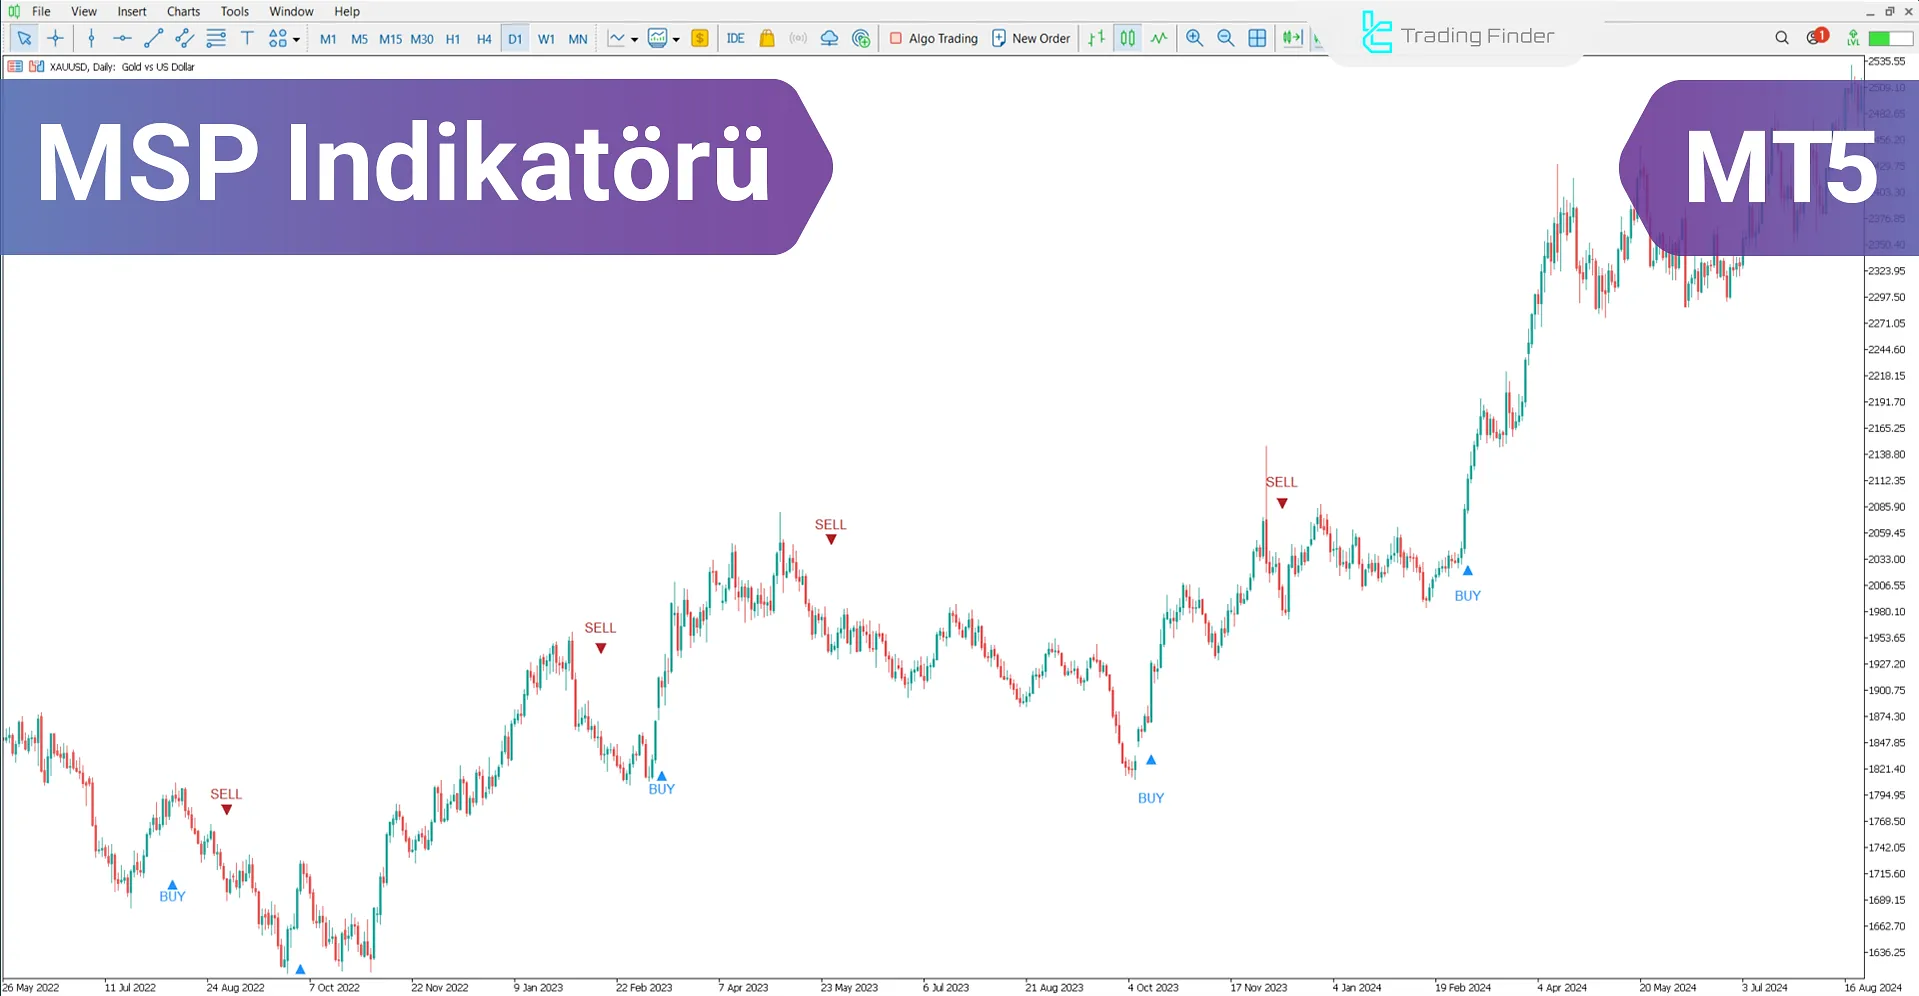Switch chart to candlestick mode
Image resolution: width=1919 pixels, height=996 pixels.
[x=1127, y=38]
